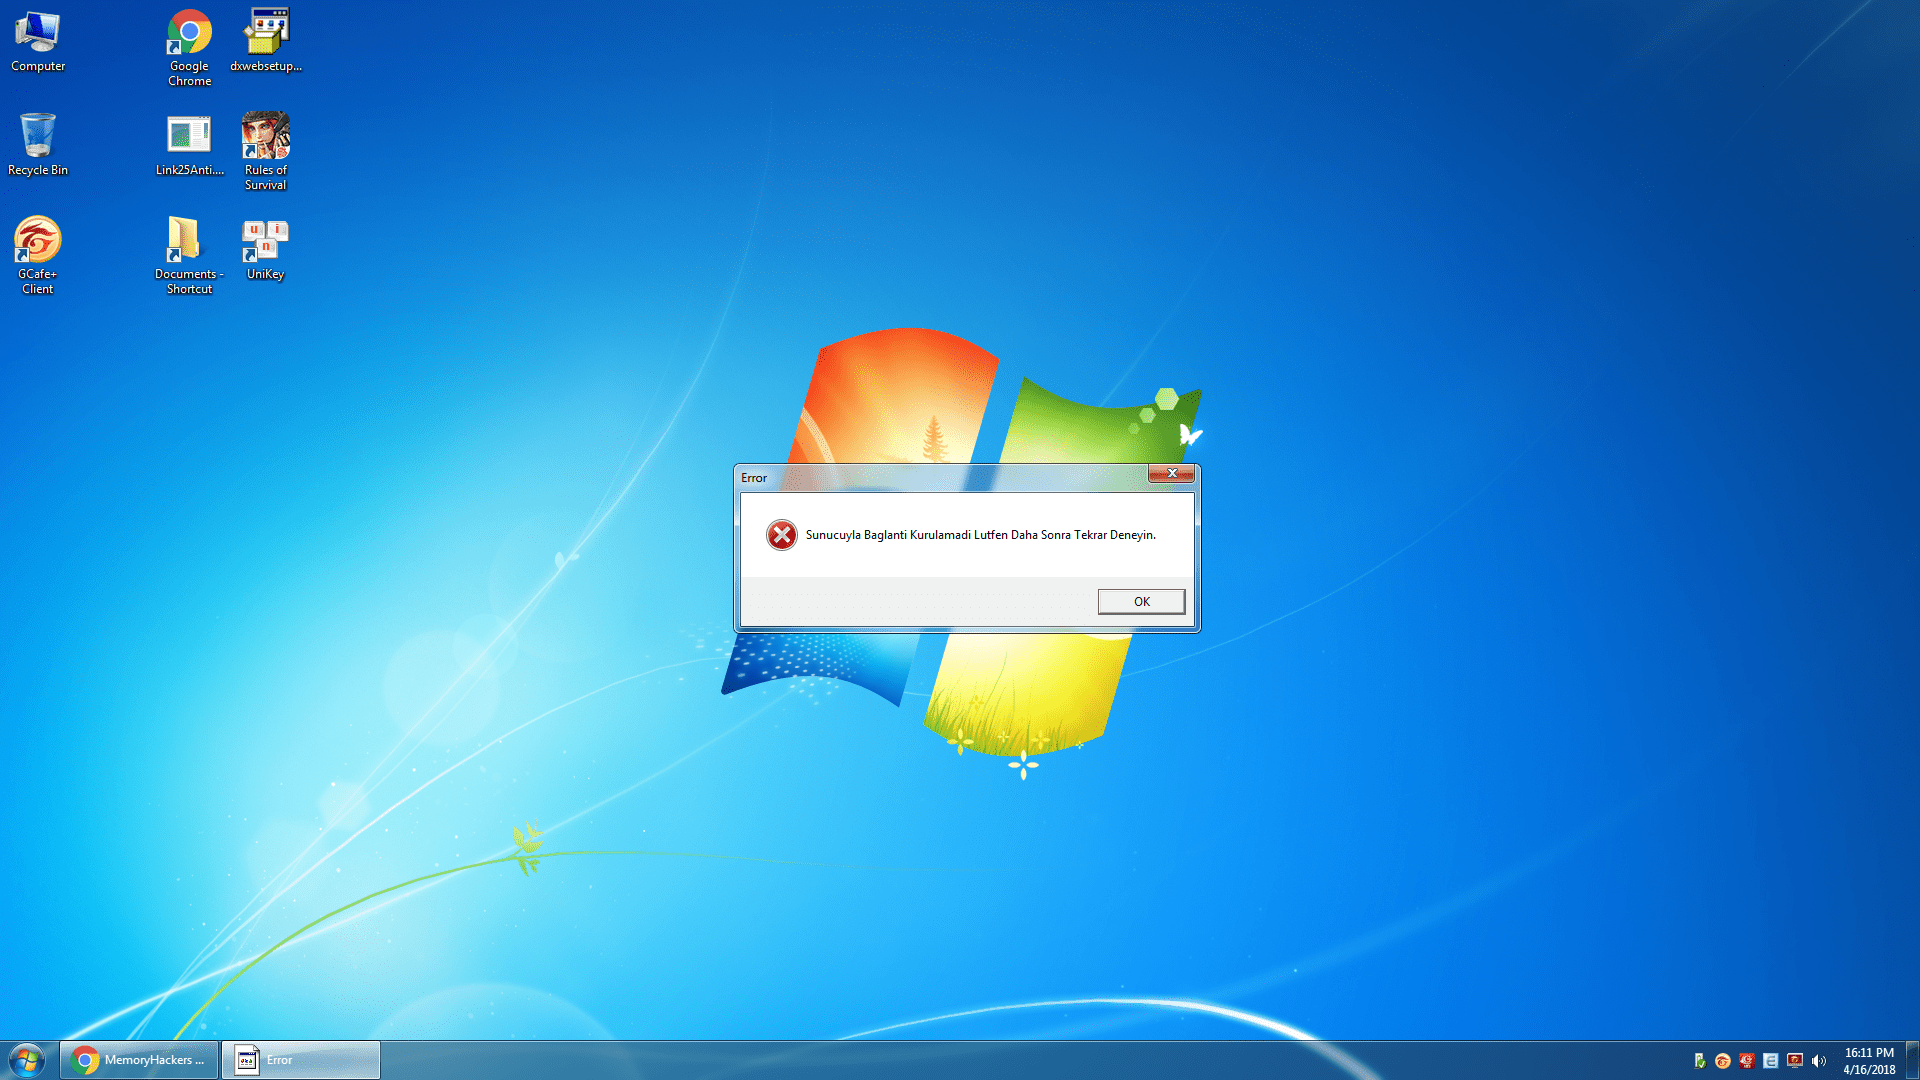Click Safely Remove Hardware tray icon

(1699, 1061)
